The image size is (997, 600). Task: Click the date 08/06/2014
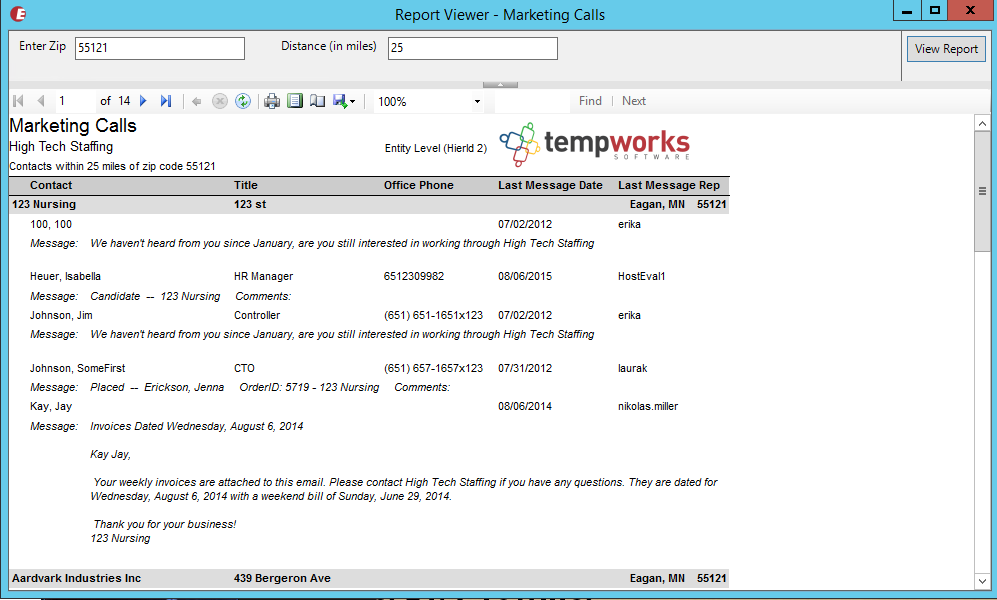coord(525,406)
